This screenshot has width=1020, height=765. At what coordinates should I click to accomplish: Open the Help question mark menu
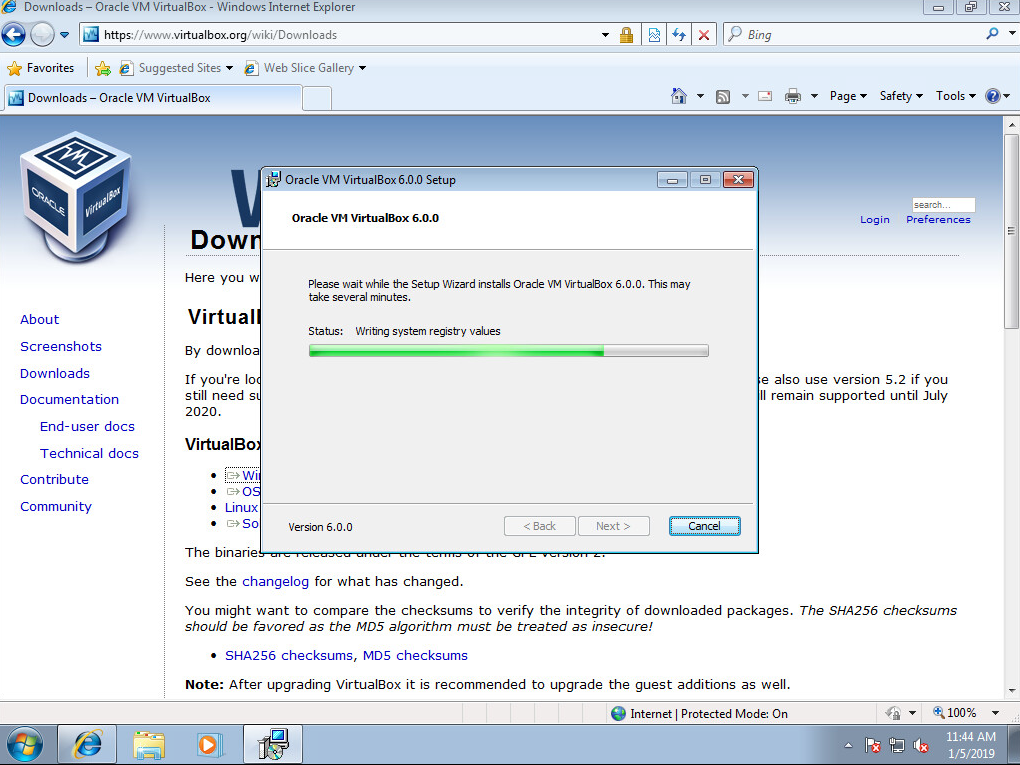coord(998,96)
